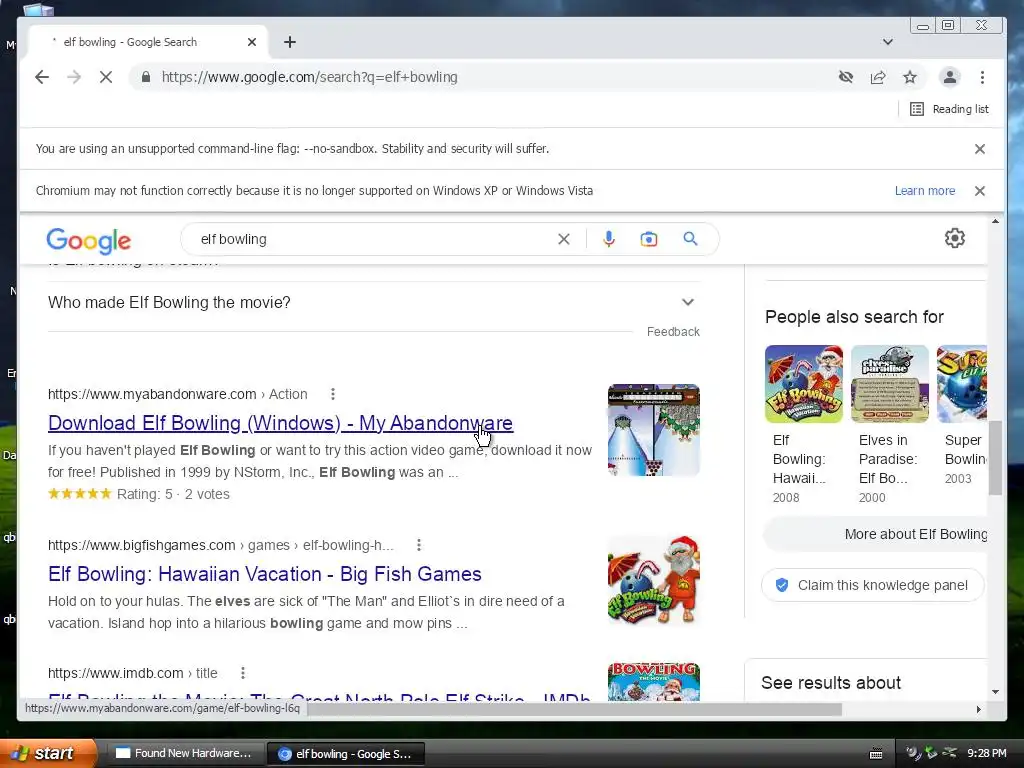
Task: Open the Windows Start menu
Action: tap(48, 754)
